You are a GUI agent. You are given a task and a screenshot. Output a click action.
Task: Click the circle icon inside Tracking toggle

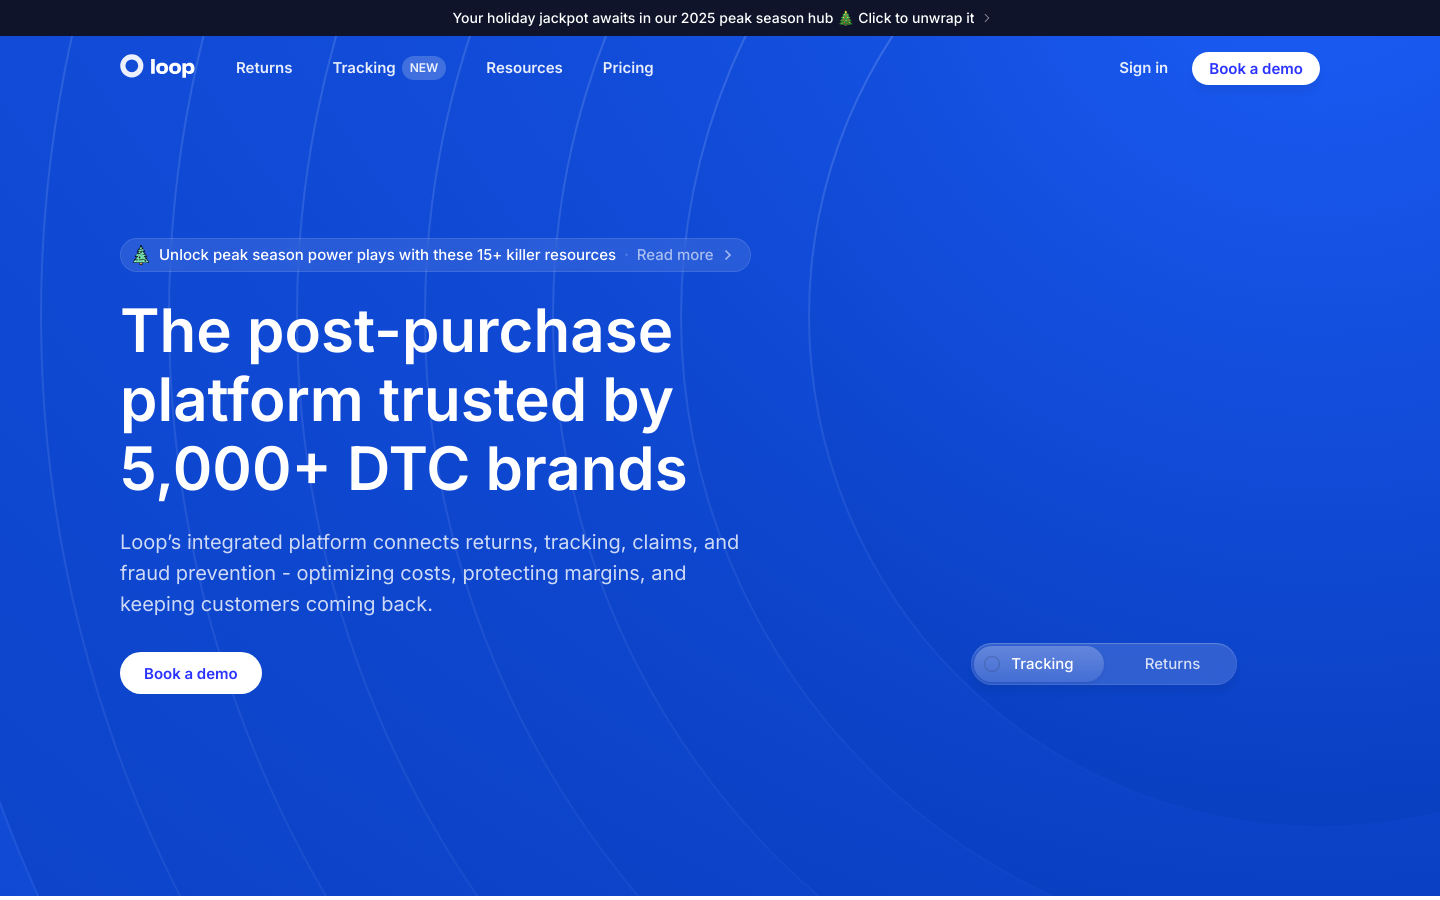pos(992,664)
